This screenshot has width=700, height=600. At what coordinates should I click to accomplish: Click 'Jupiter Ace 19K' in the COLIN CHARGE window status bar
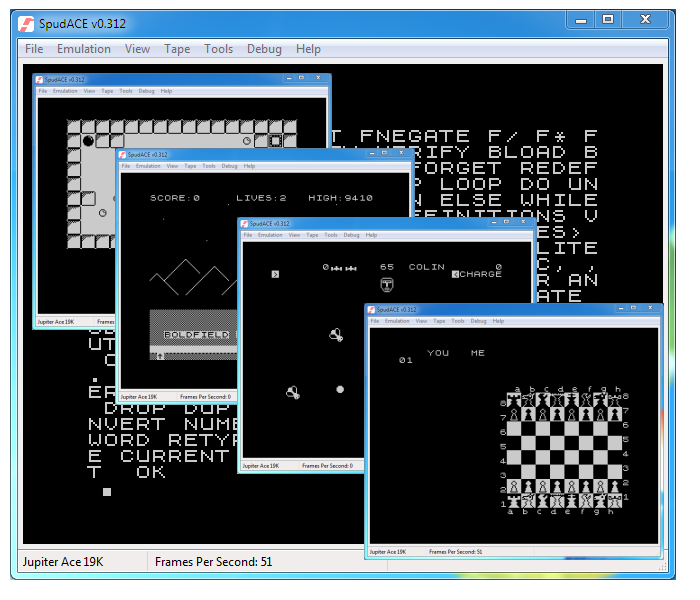261,466
